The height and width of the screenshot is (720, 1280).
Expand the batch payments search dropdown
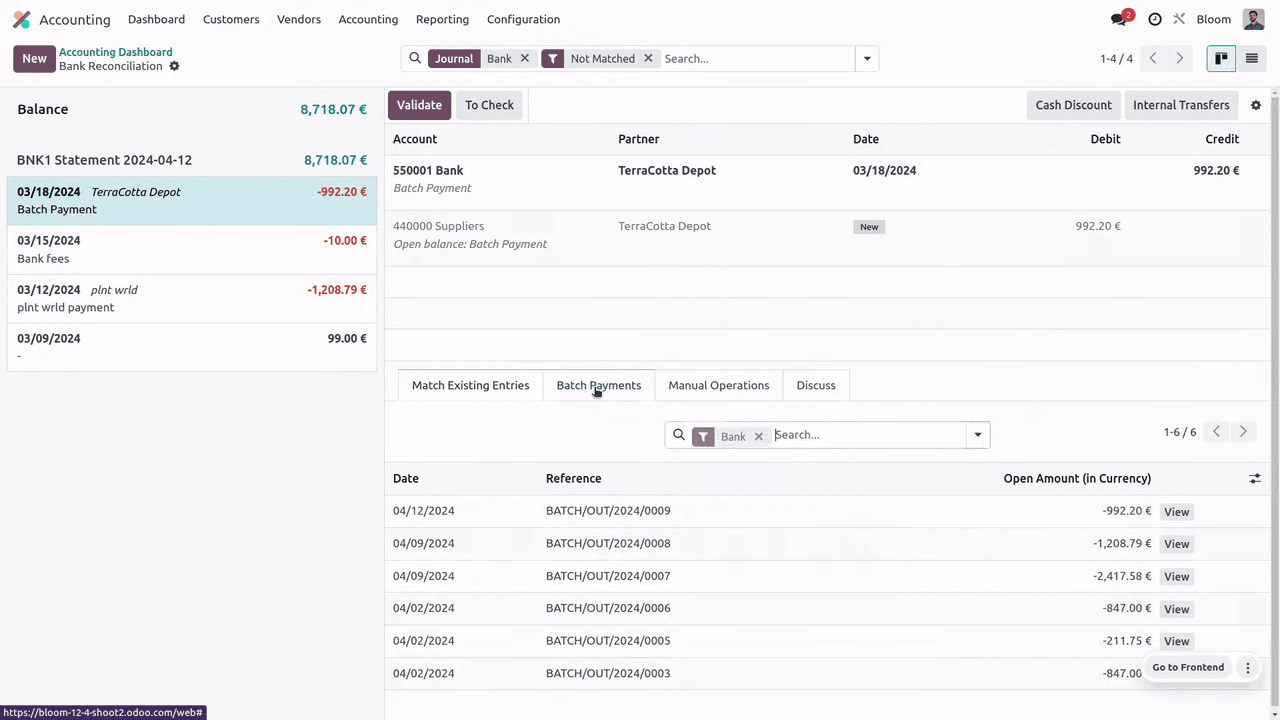977,435
